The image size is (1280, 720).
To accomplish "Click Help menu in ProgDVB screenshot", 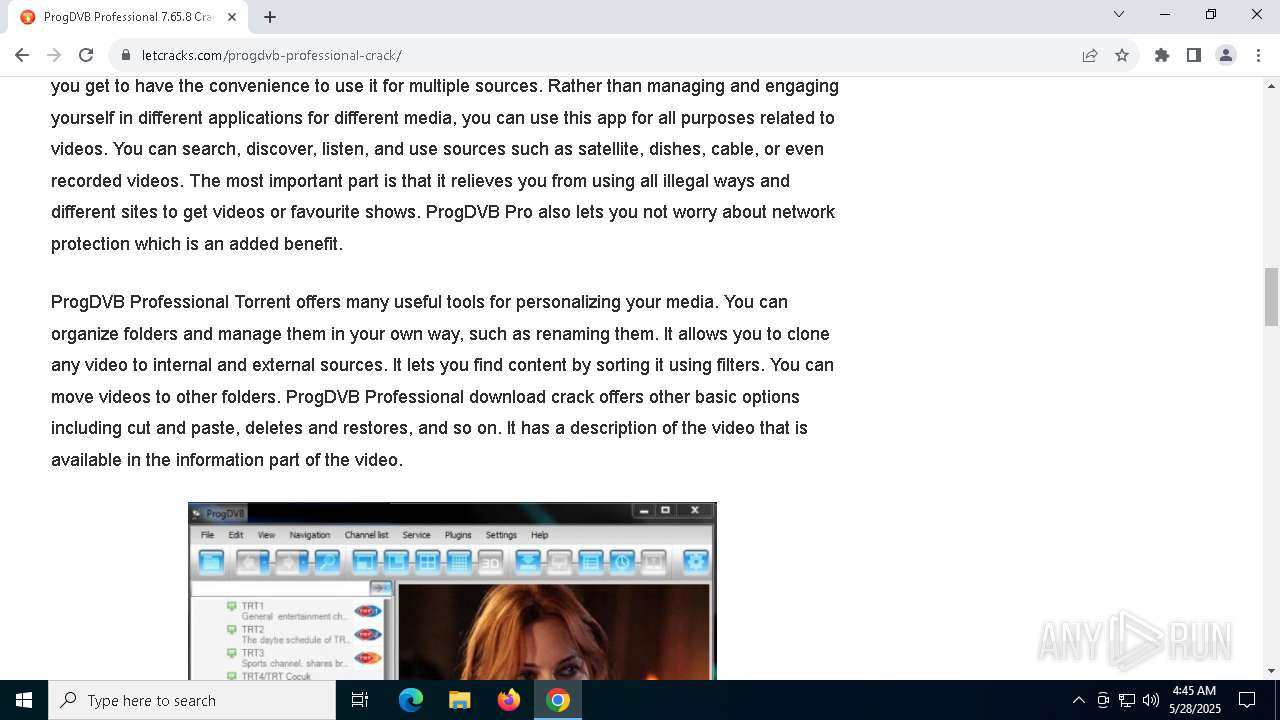I will (540, 535).
